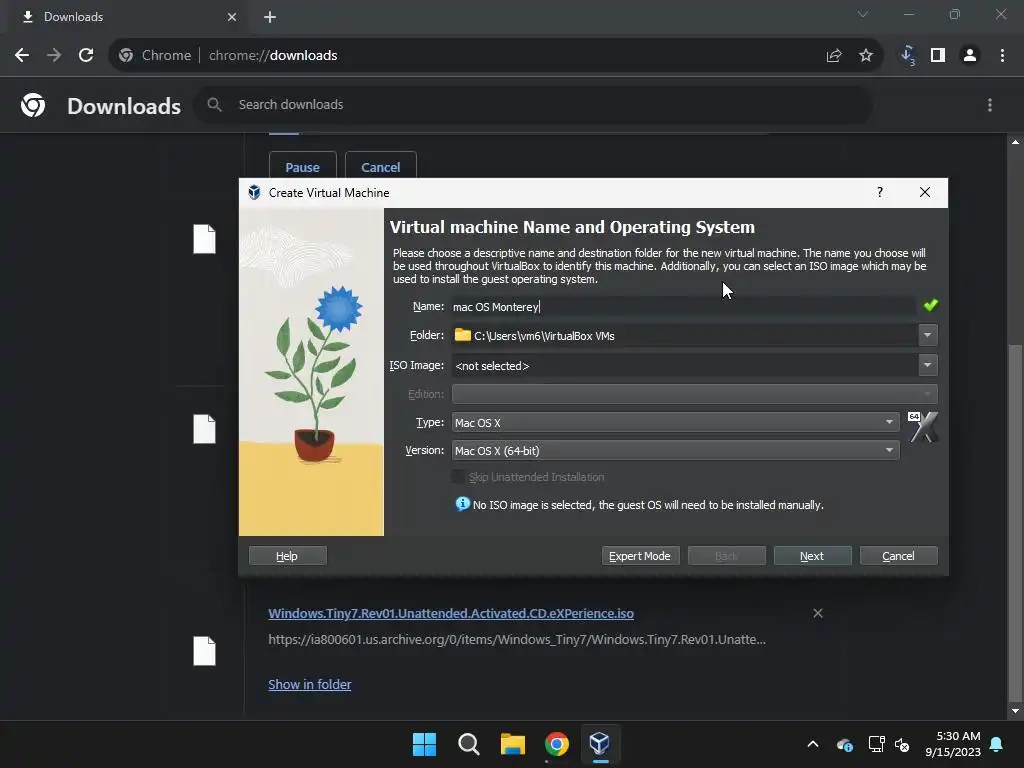Reload the downloads page
1024x768 pixels.
pyautogui.click(x=86, y=56)
